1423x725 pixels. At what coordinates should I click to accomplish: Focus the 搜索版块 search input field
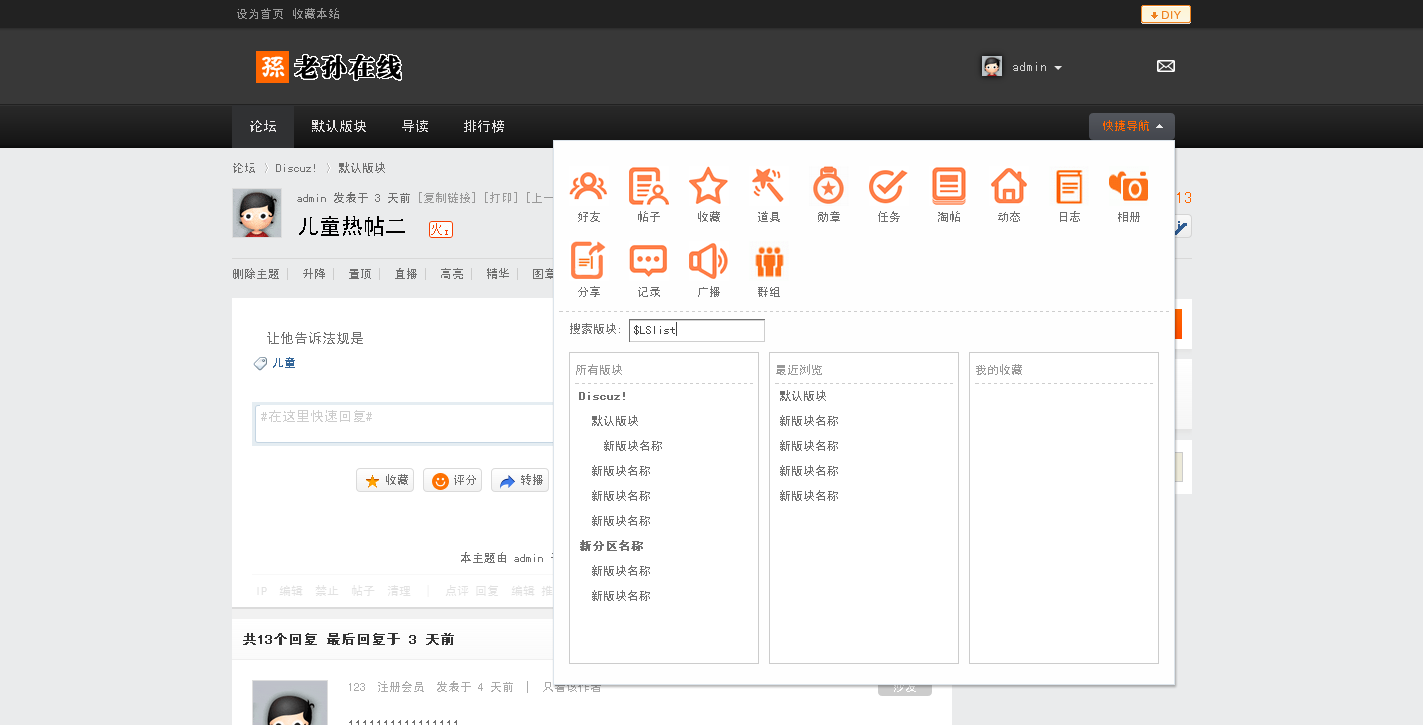click(697, 330)
